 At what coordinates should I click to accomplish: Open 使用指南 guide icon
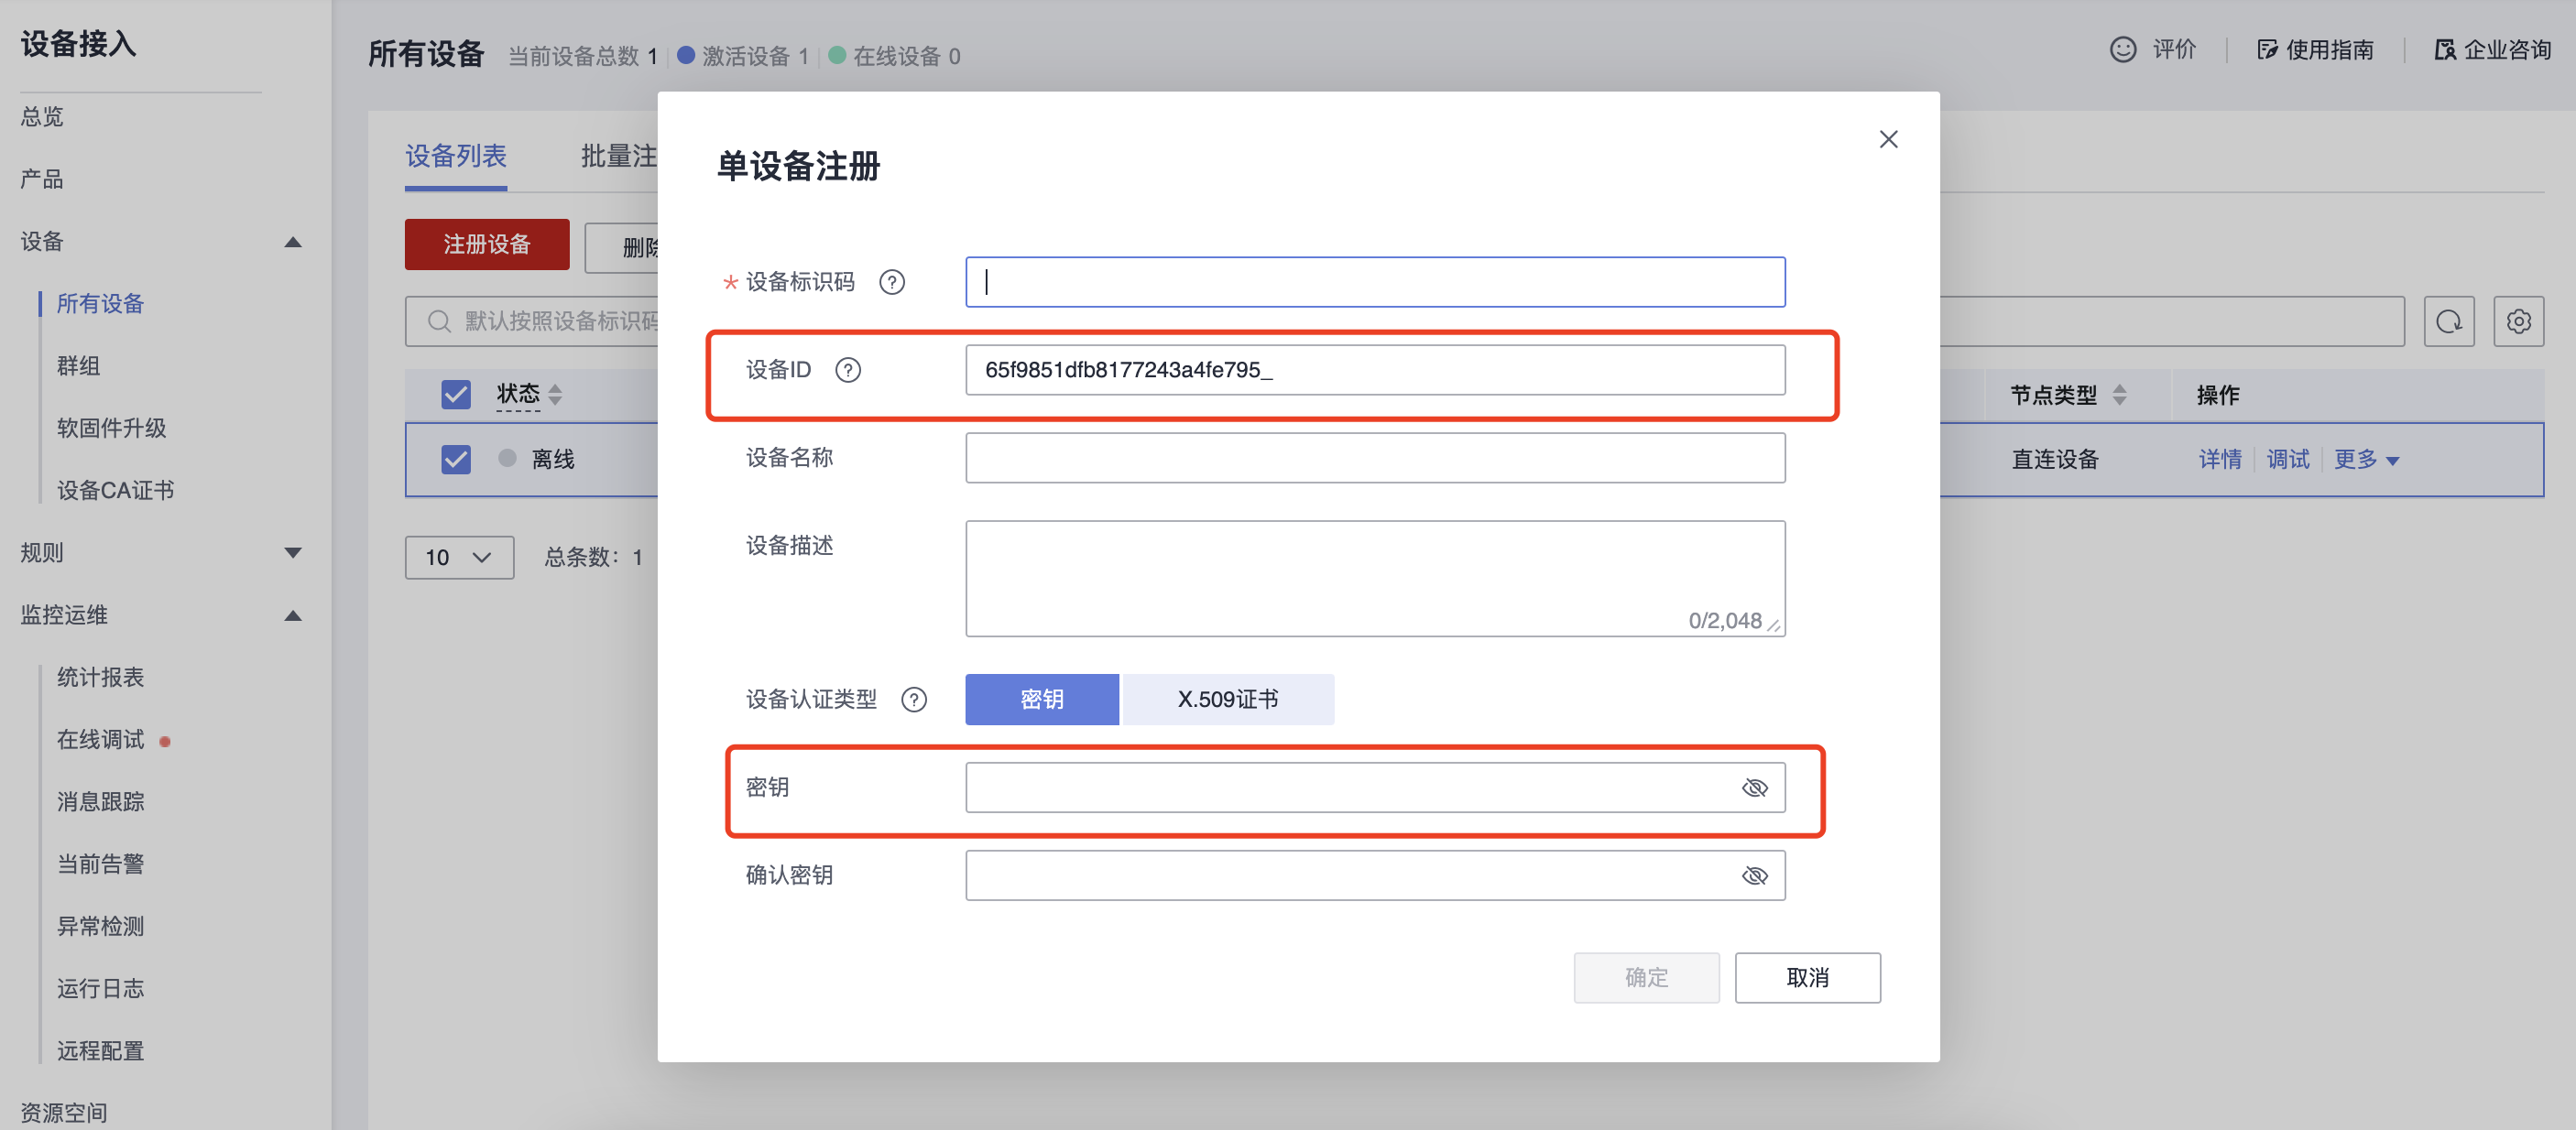tap(2267, 50)
